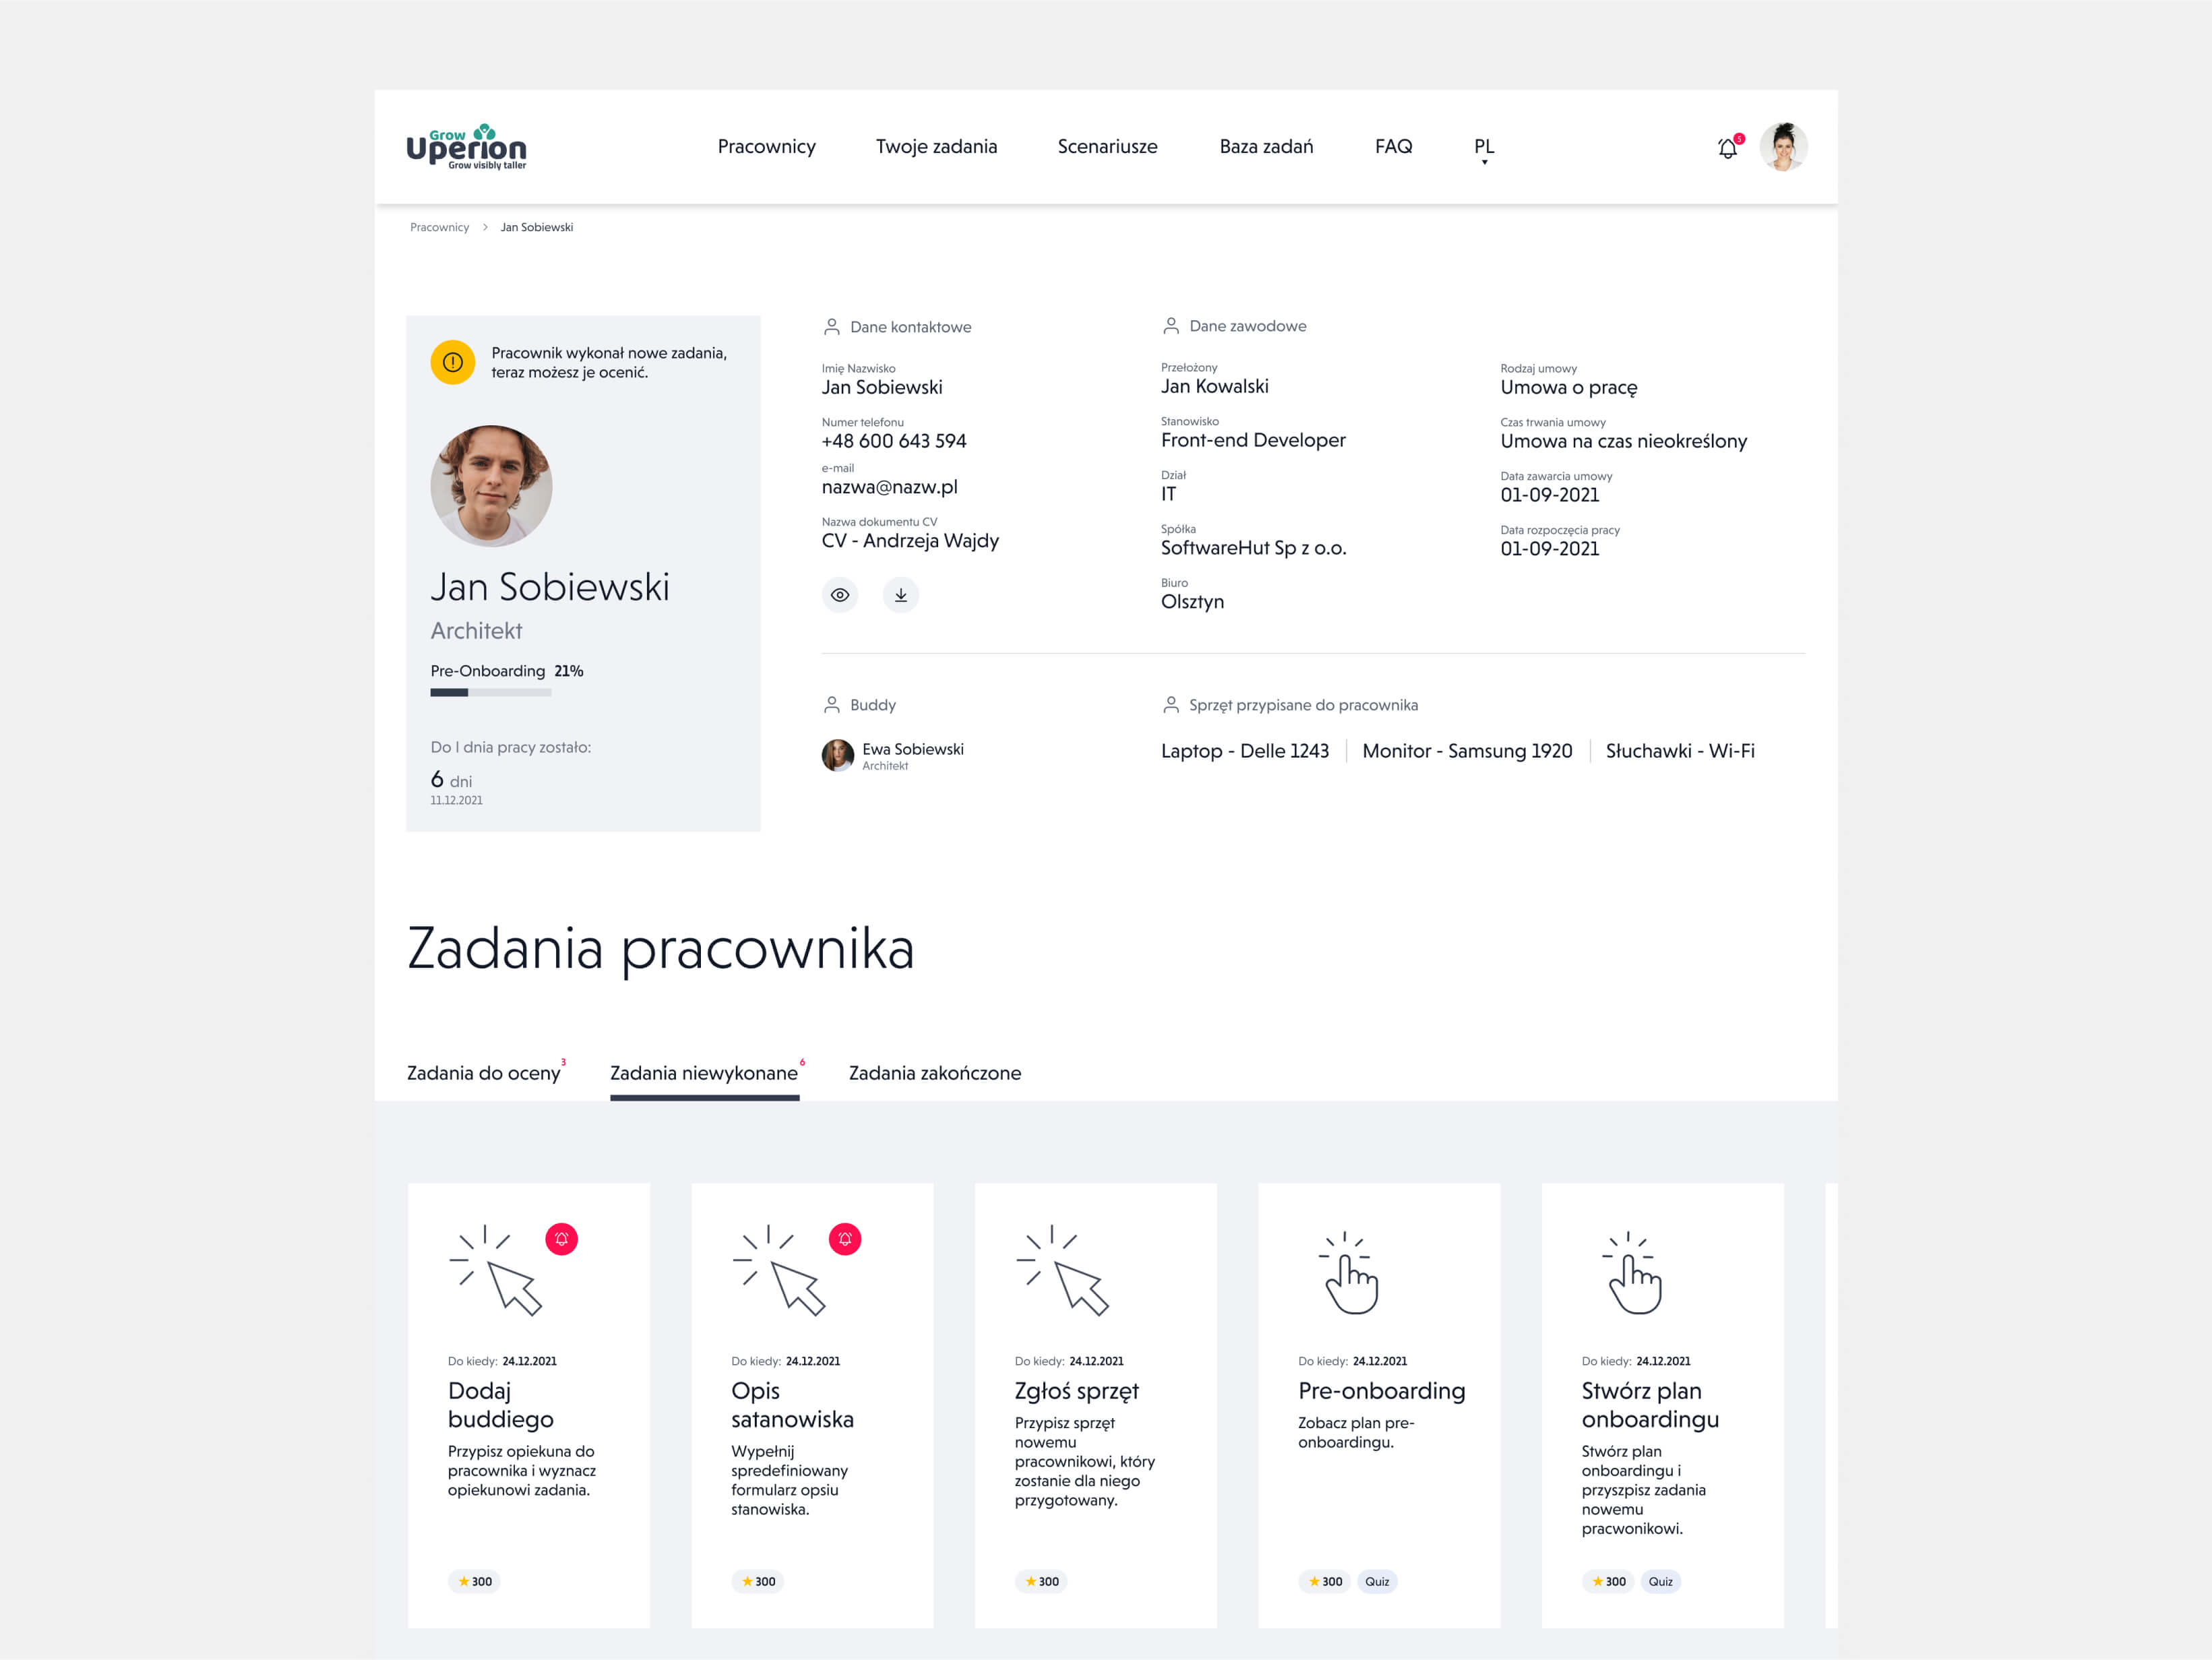
Task: Click the yellow warning alert icon
Action: (x=452, y=362)
